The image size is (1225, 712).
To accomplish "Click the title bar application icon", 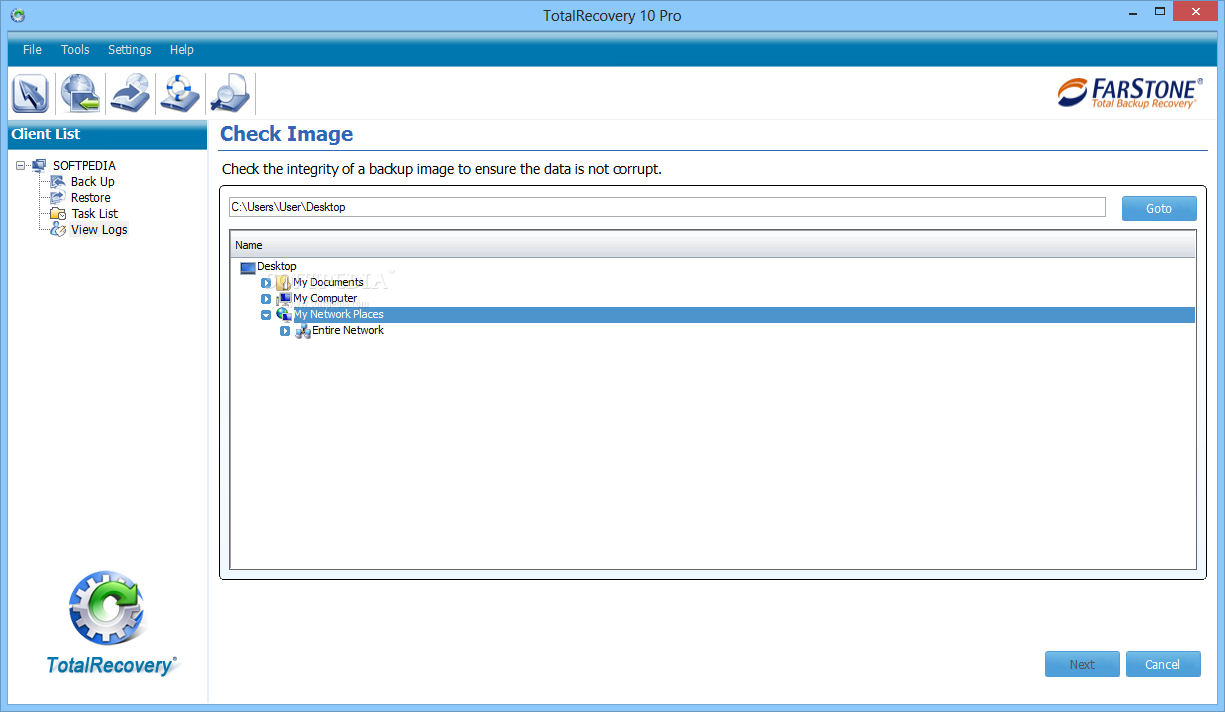I will click(17, 15).
